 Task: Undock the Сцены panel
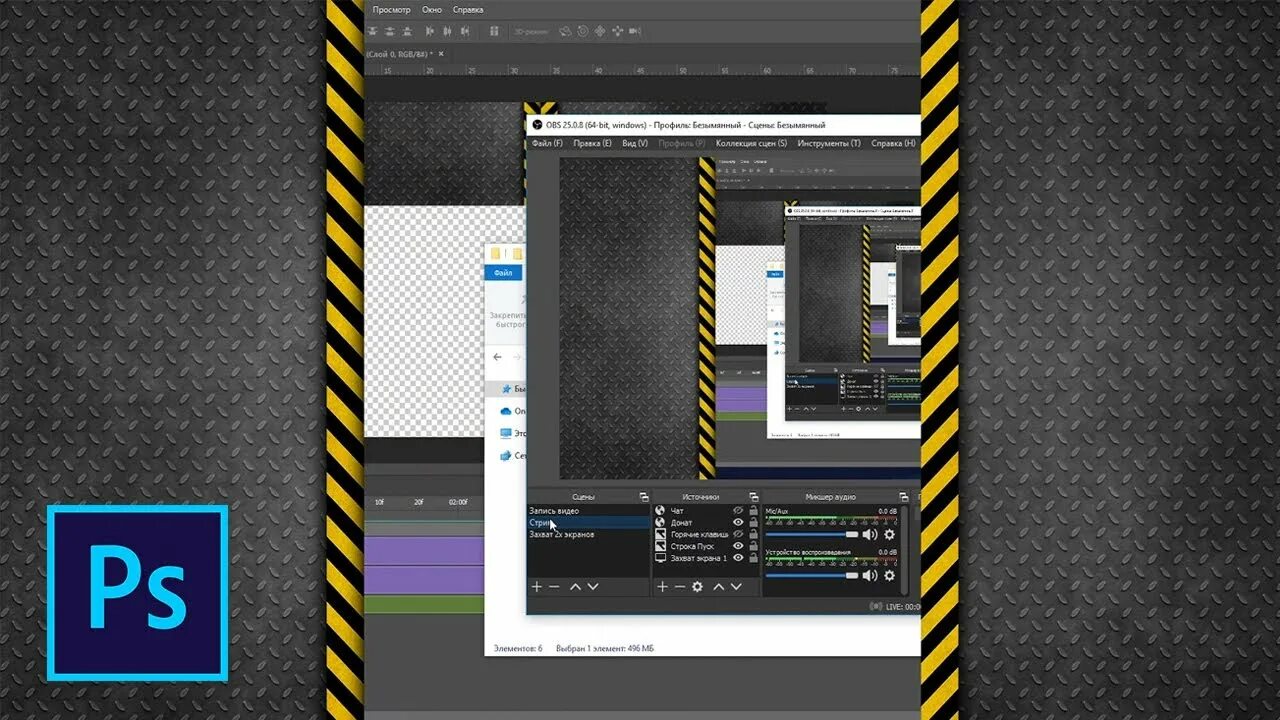[642, 497]
